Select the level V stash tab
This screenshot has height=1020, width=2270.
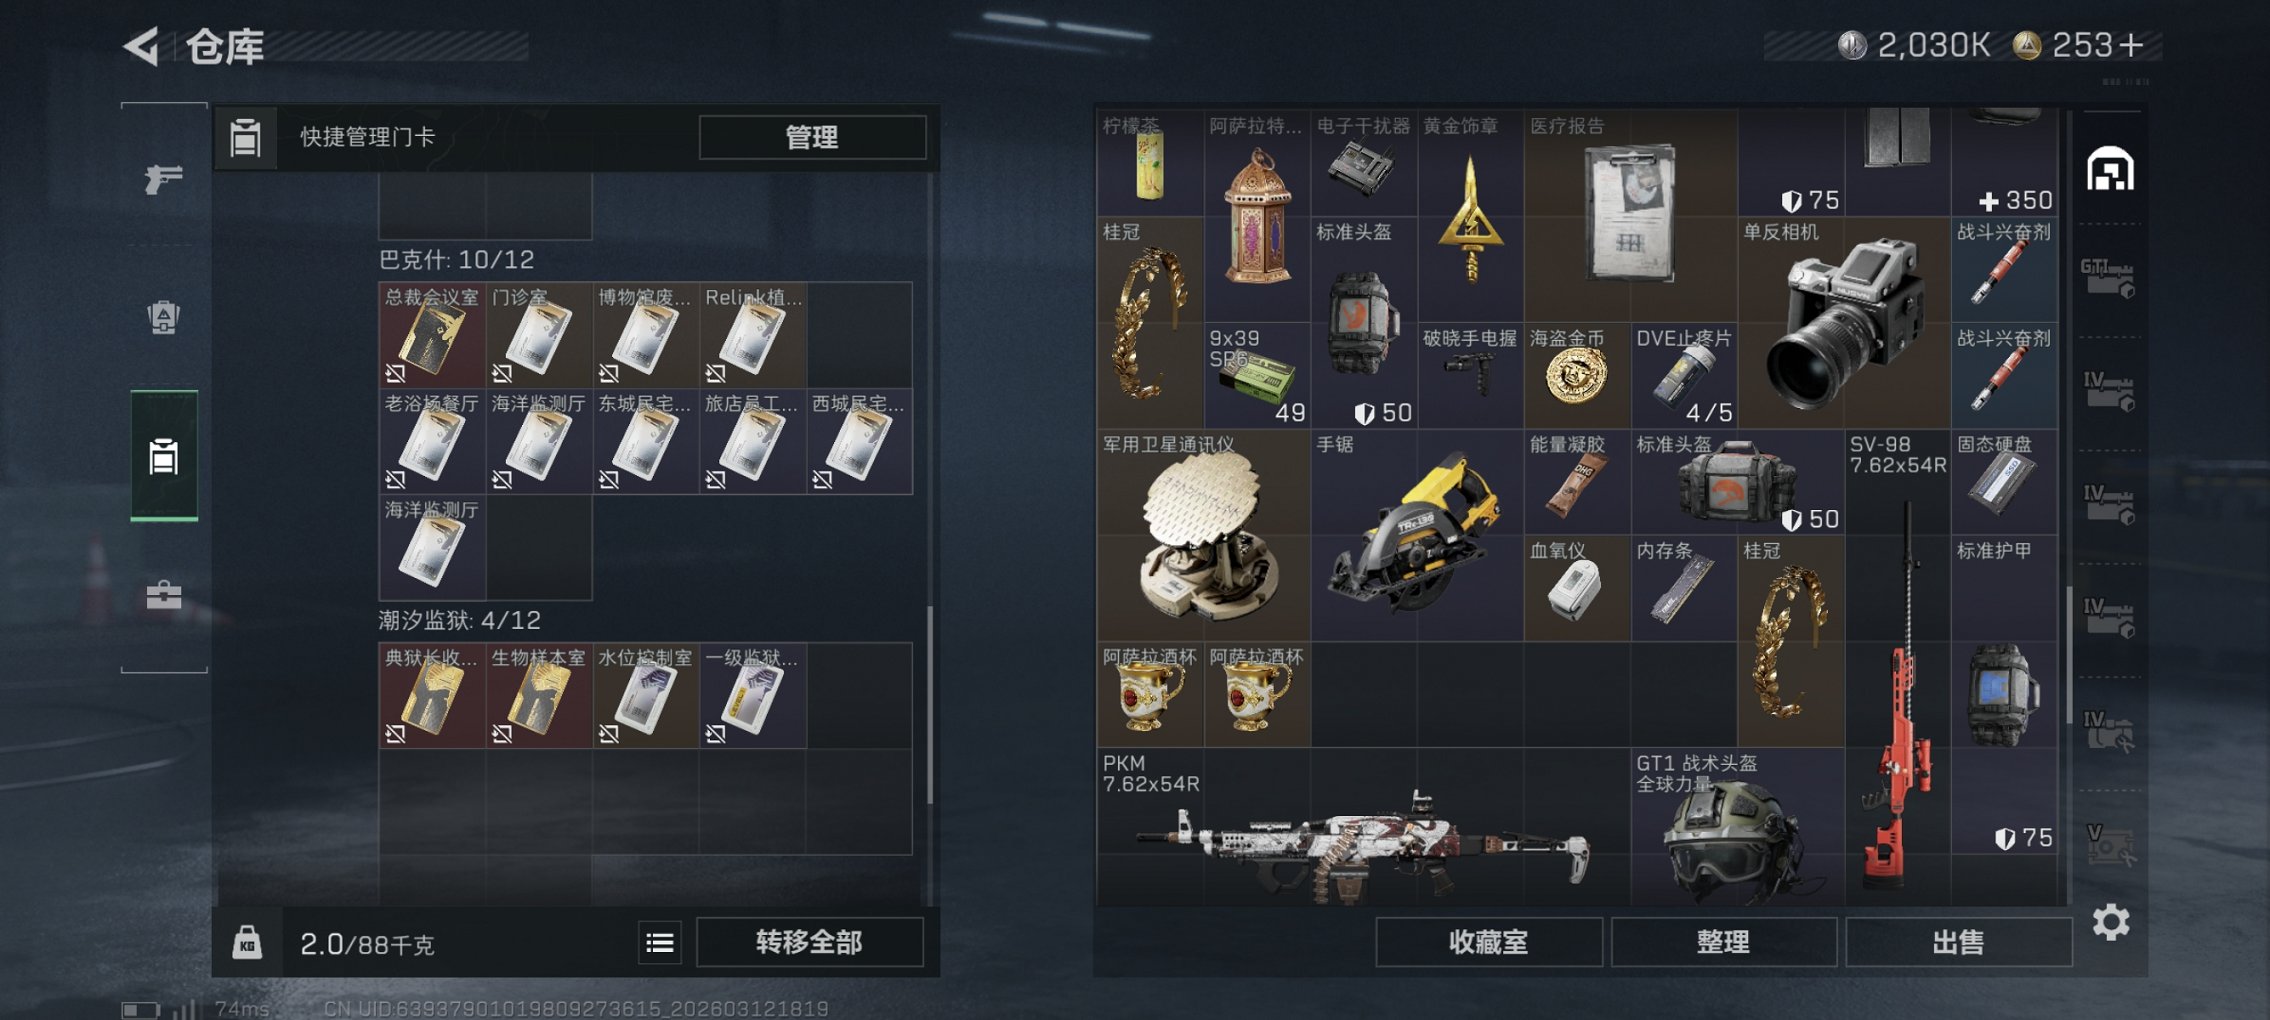point(2110,844)
